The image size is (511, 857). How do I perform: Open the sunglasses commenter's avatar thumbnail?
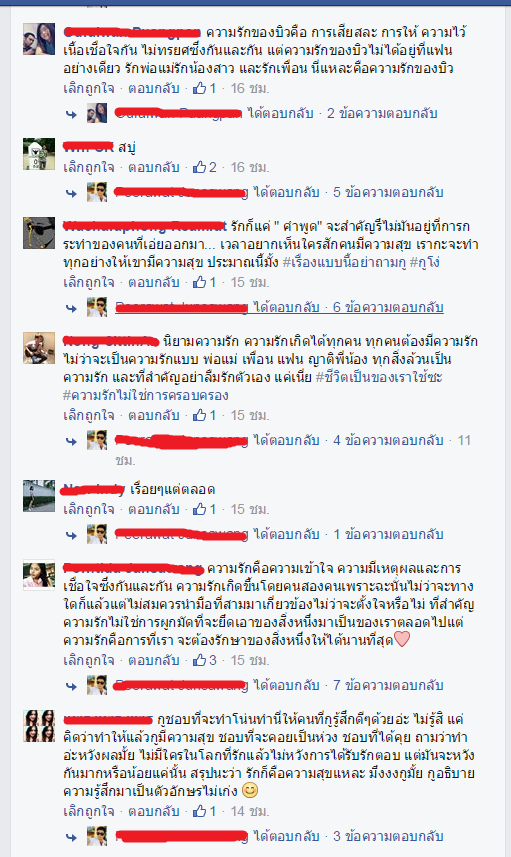coord(39,233)
